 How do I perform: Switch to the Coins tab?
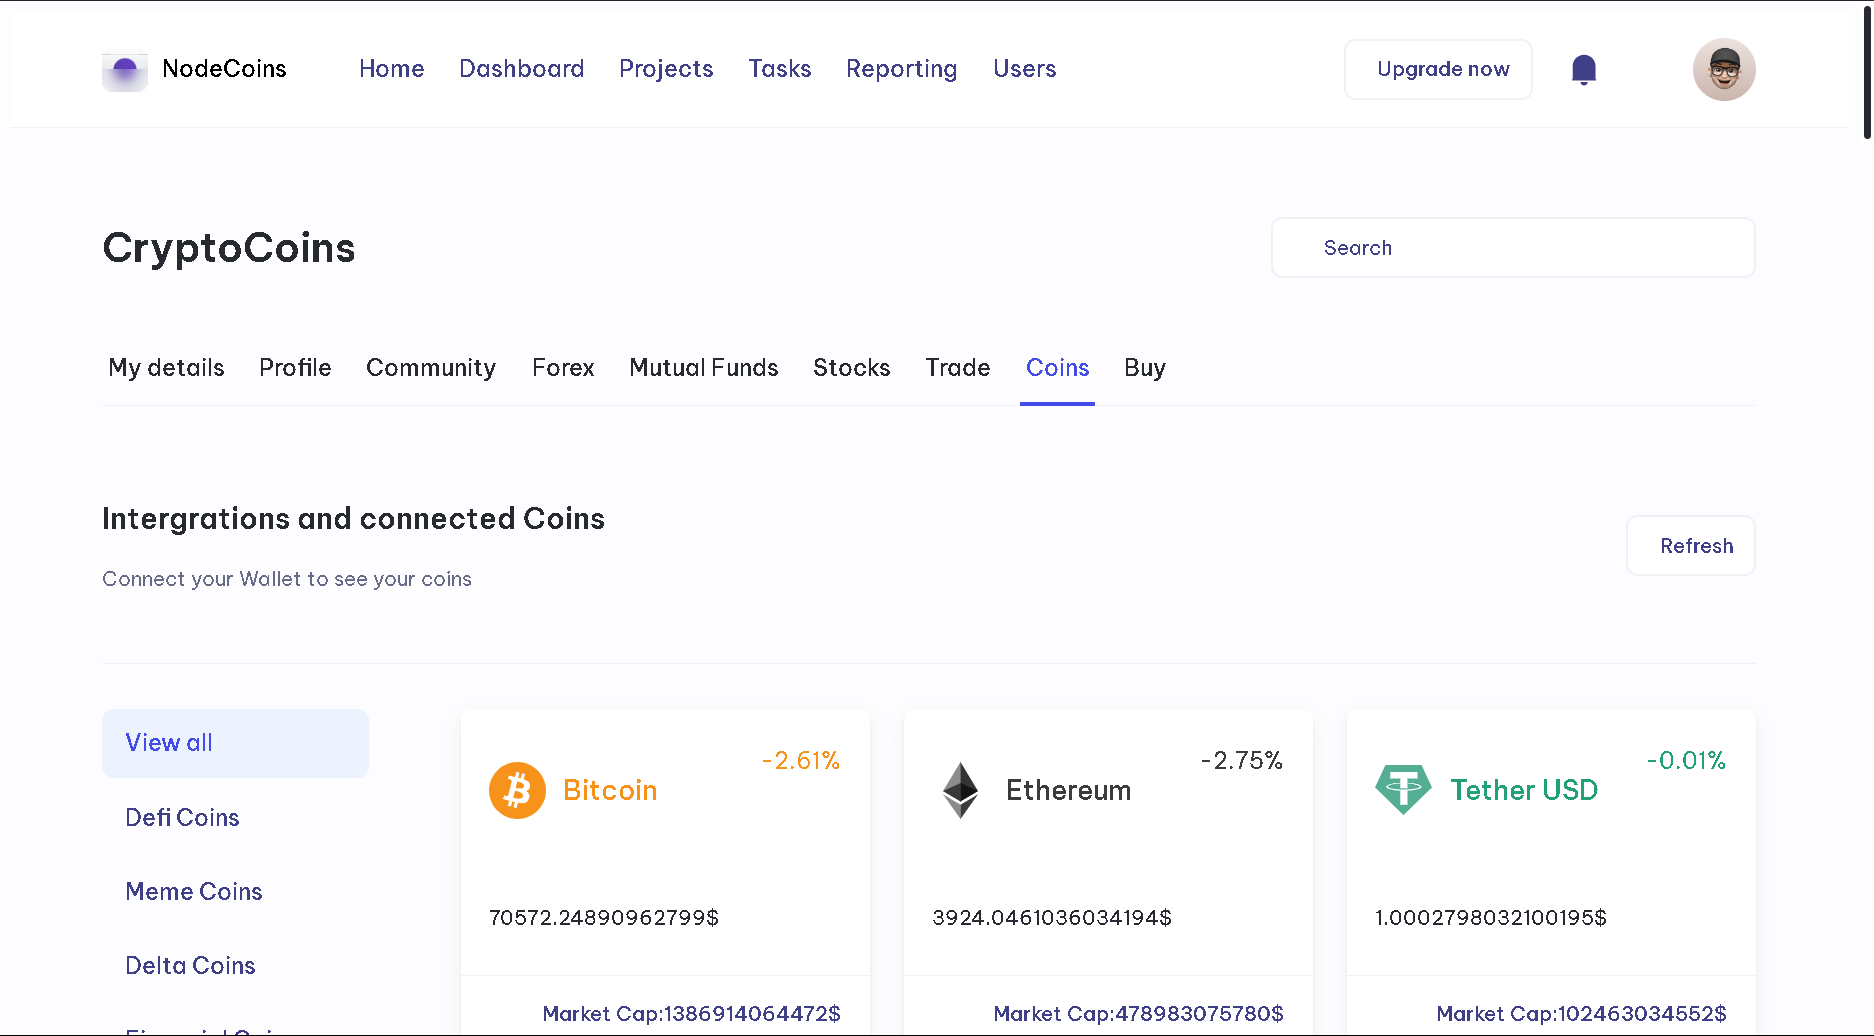(x=1057, y=368)
